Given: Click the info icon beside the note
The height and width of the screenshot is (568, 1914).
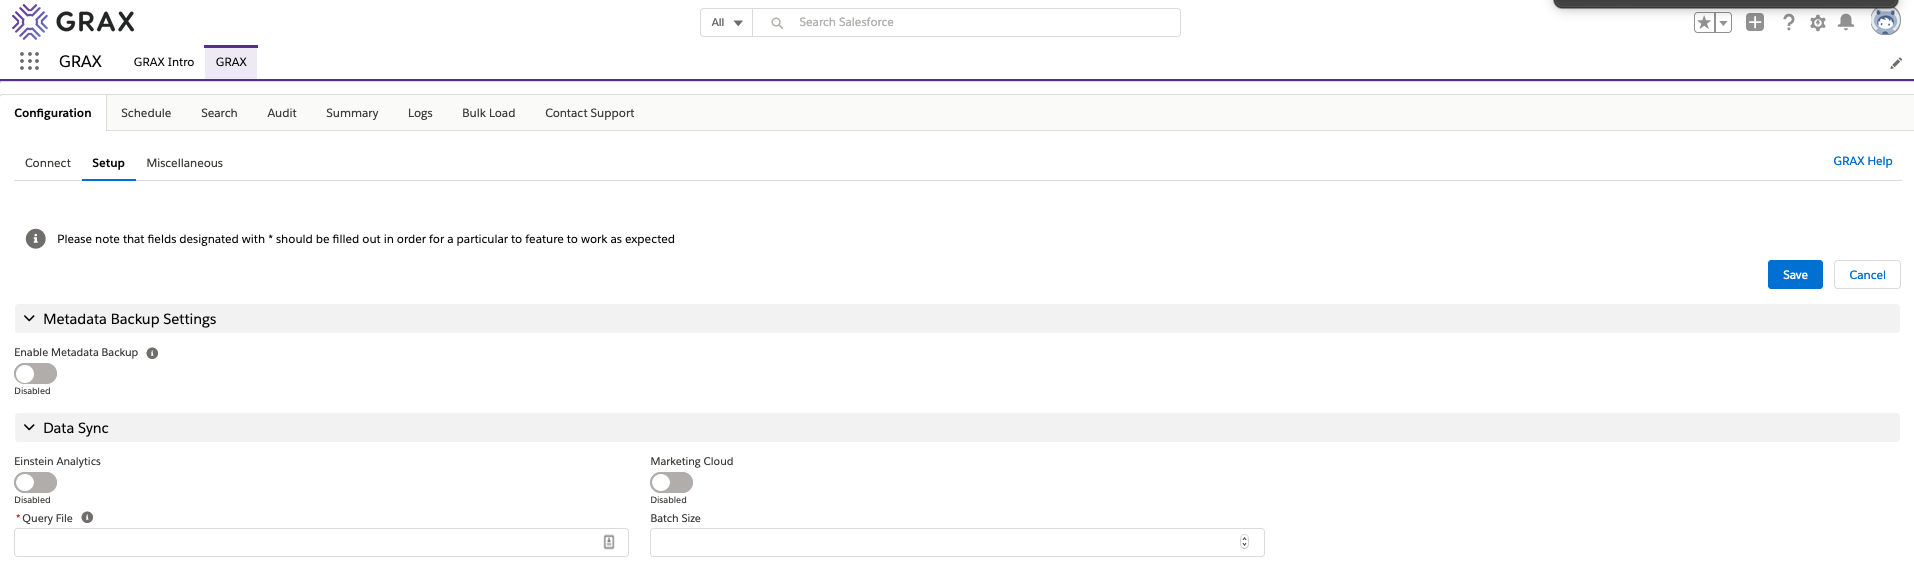Looking at the screenshot, I should click(36, 239).
